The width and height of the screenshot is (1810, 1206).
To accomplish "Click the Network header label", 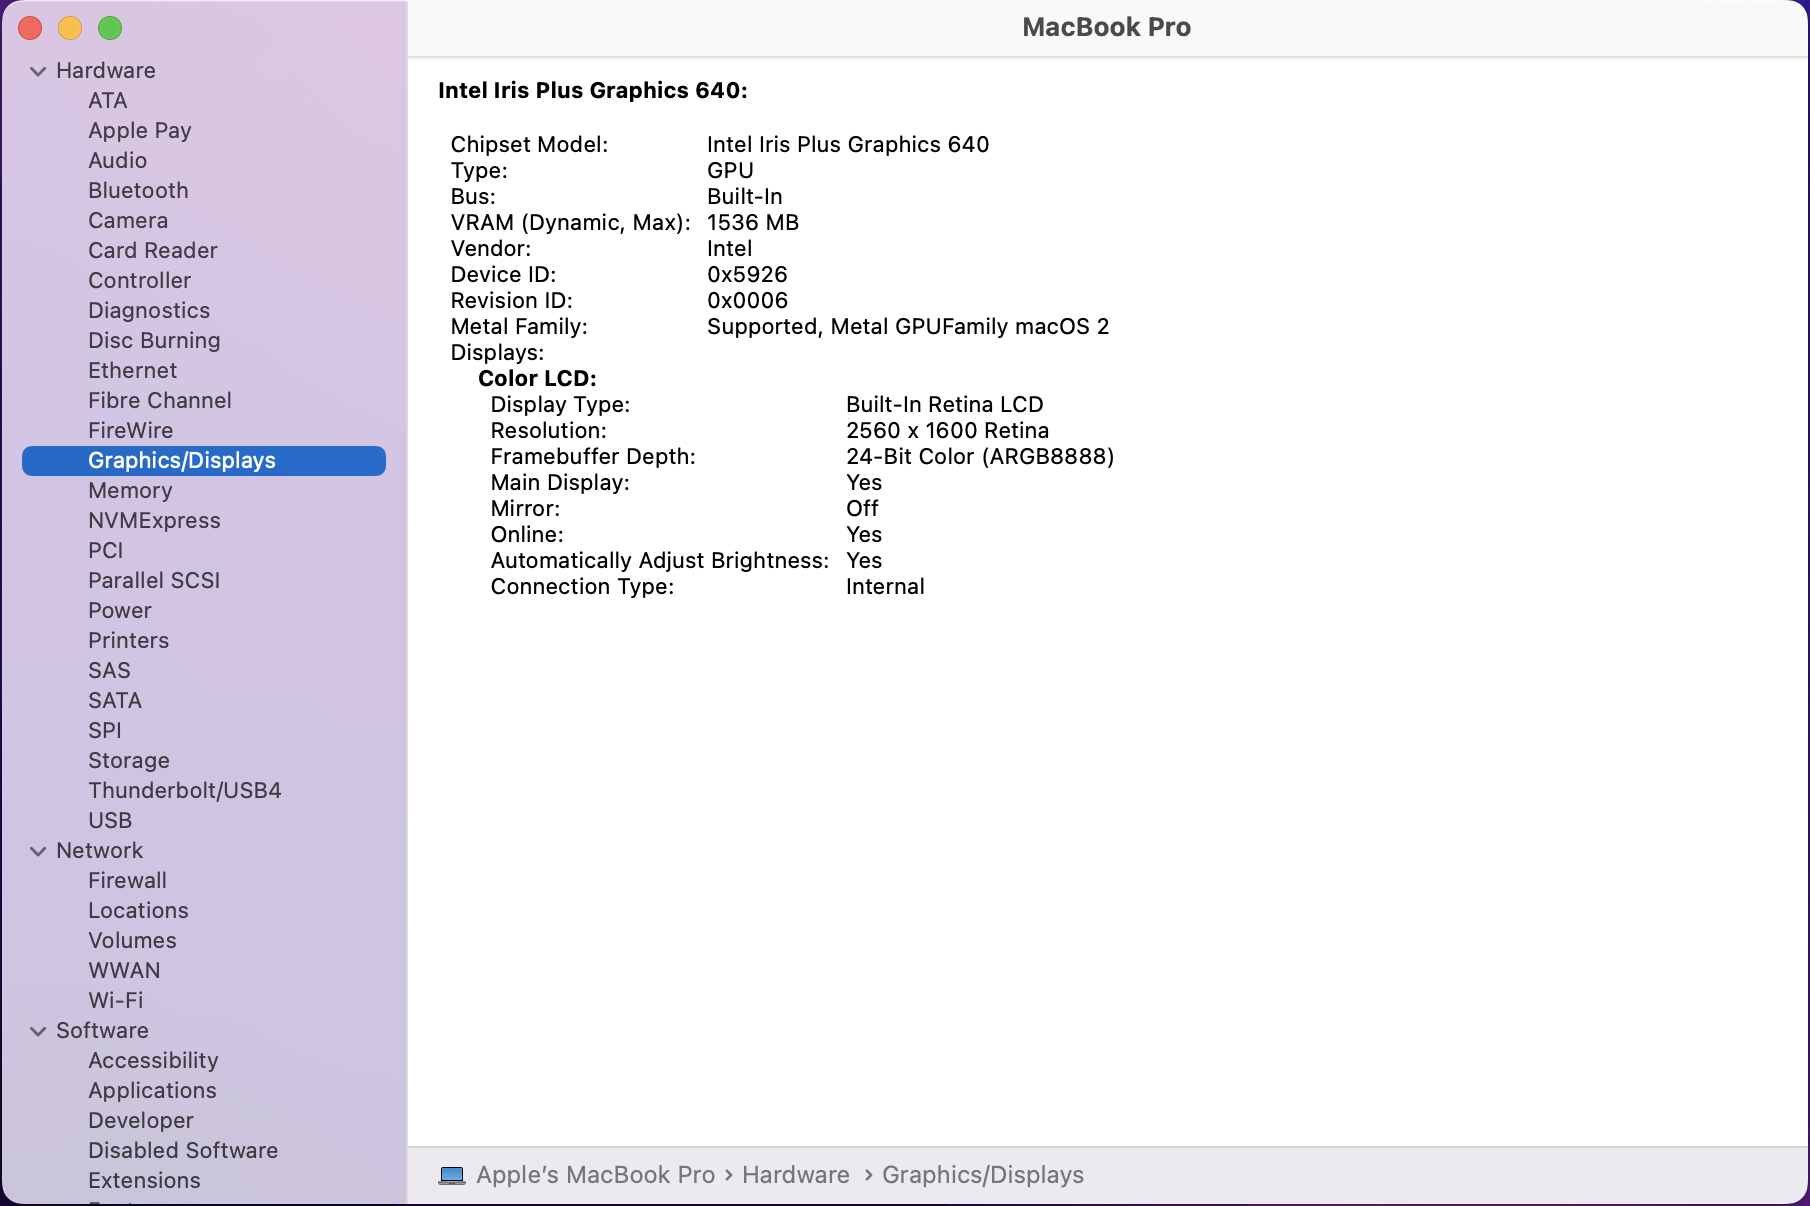I will (x=100, y=851).
